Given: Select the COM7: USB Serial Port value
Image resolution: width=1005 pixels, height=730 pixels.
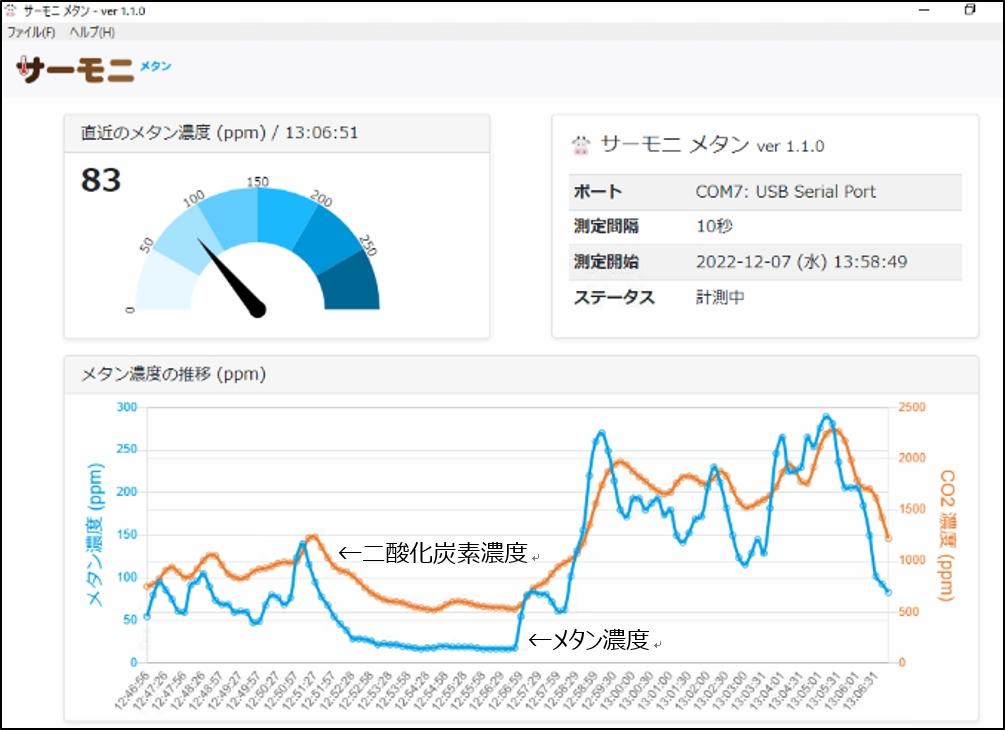Looking at the screenshot, I should tap(785, 192).
